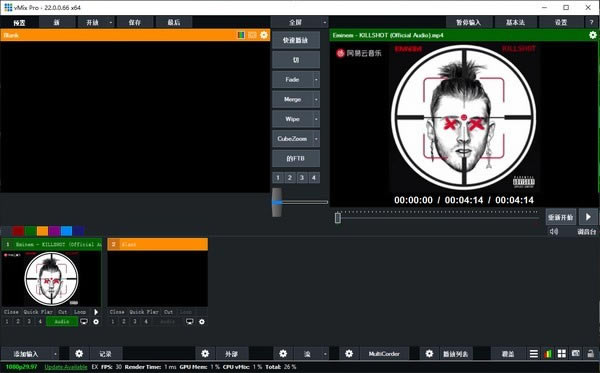Open settings gear left of 外部 button
This screenshot has width=600, height=373.
205,353
